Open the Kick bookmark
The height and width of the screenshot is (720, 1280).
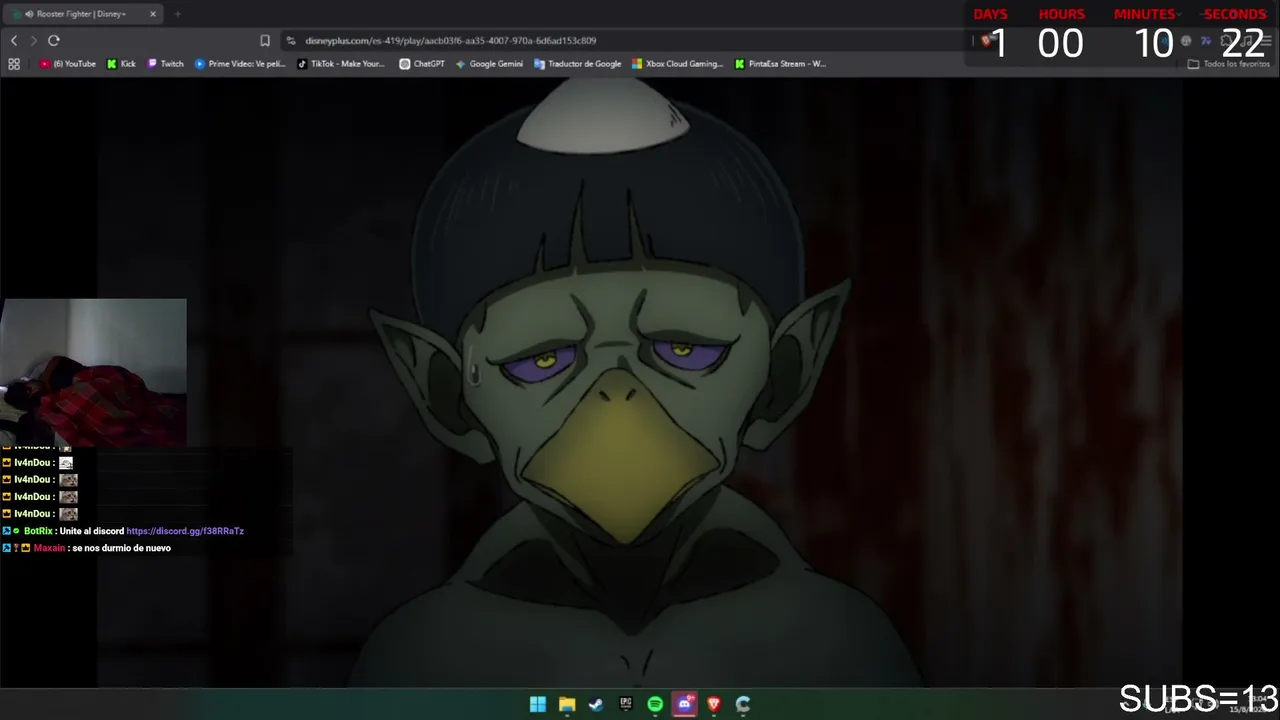click(121, 64)
